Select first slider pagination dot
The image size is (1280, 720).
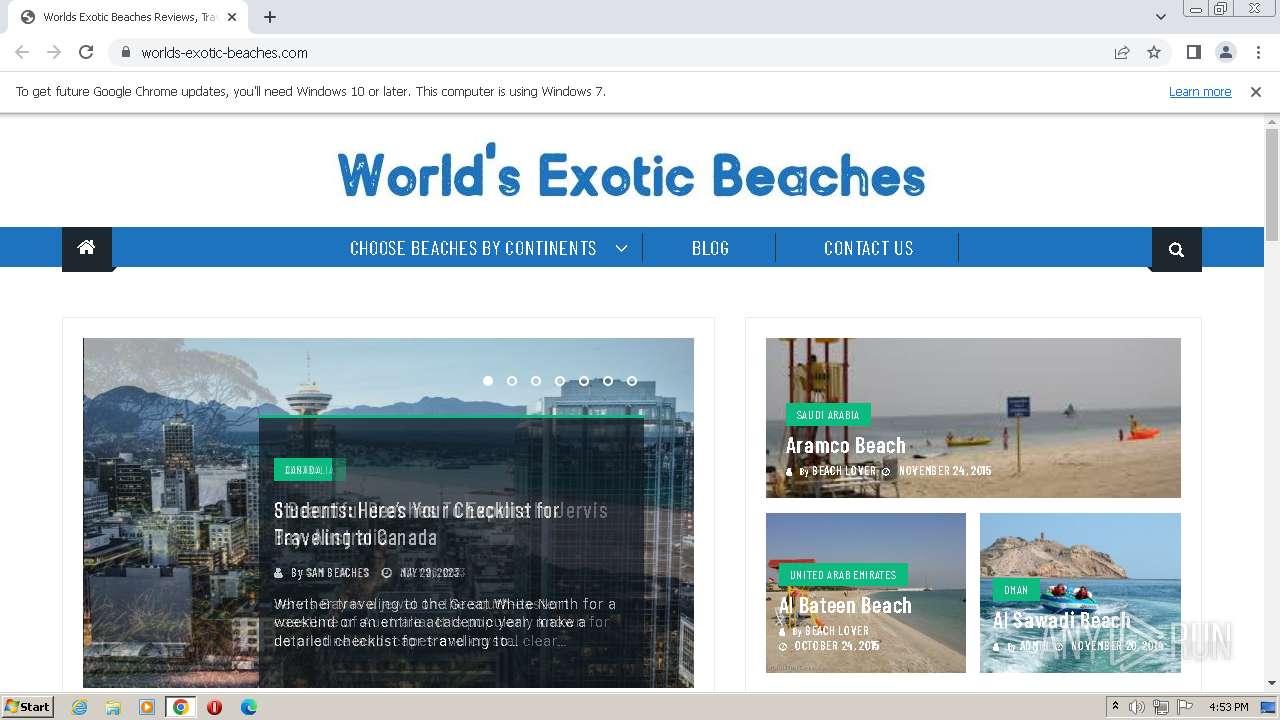click(x=488, y=381)
